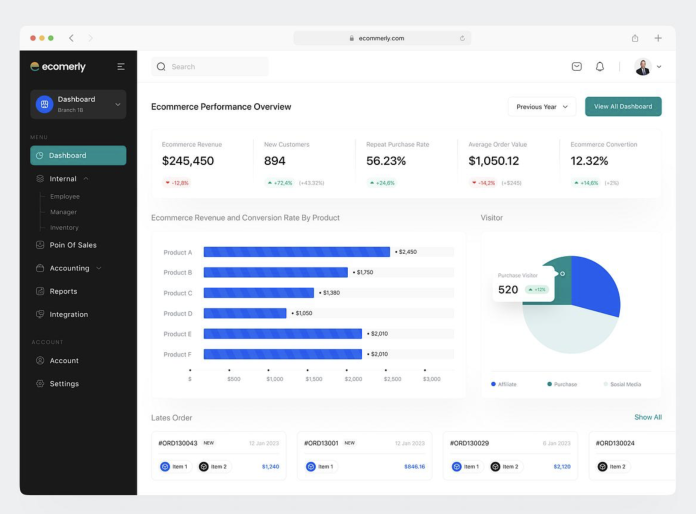This screenshot has width=696, height=514.
Task: Open order #ORD13001 card
Action: (364, 456)
